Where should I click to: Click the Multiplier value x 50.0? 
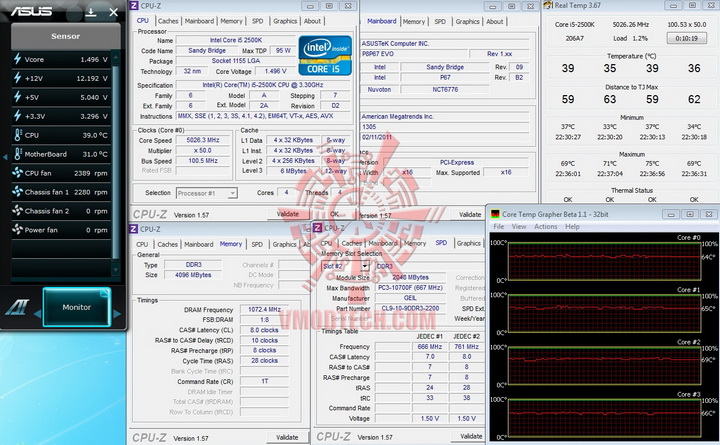click(x=203, y=151)
